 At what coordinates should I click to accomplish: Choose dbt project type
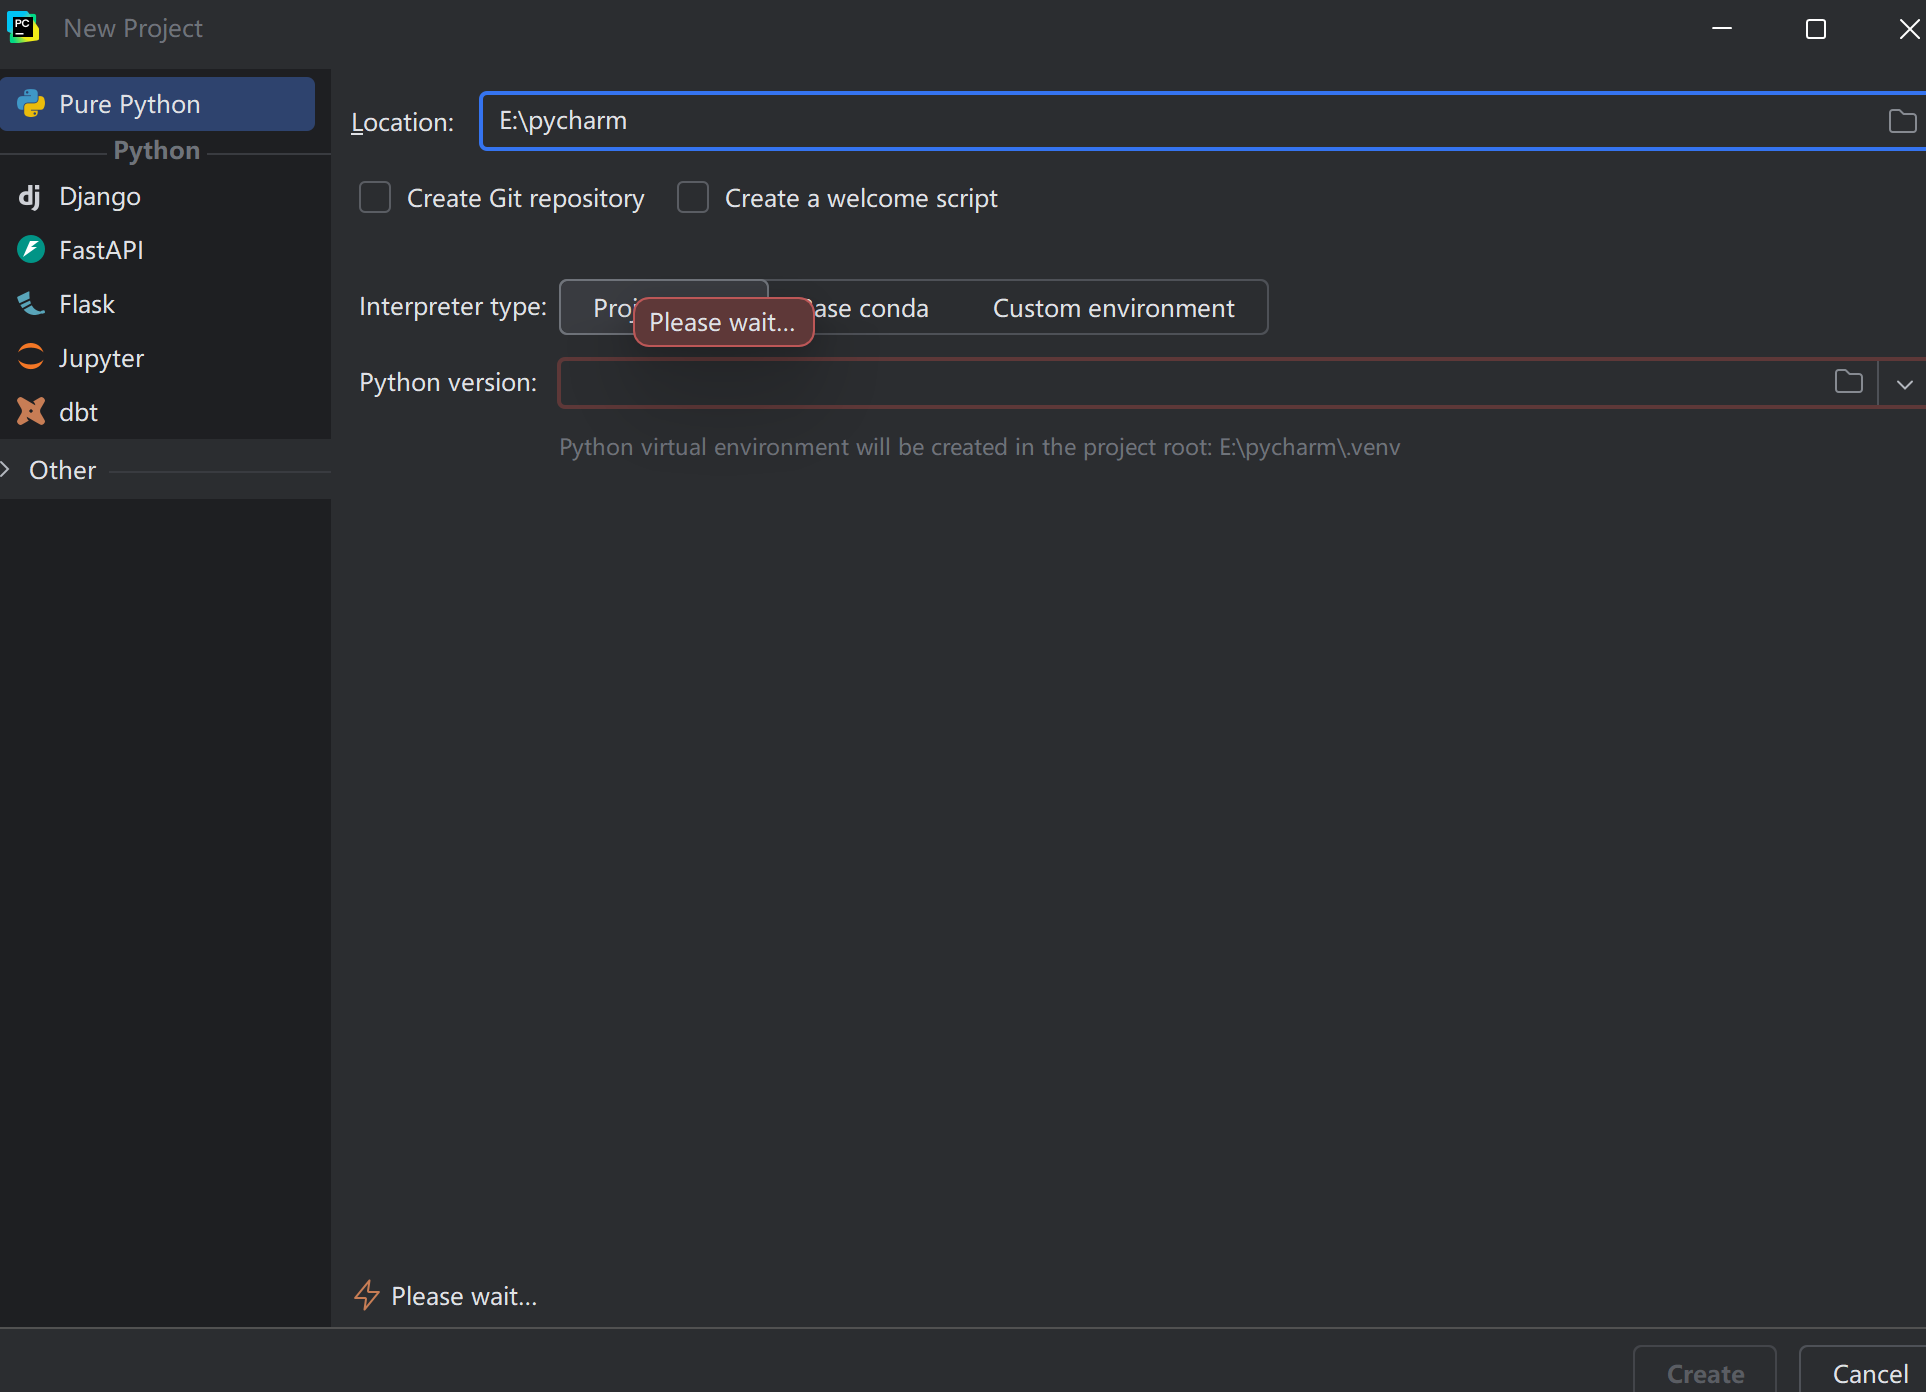coord(165,412)
